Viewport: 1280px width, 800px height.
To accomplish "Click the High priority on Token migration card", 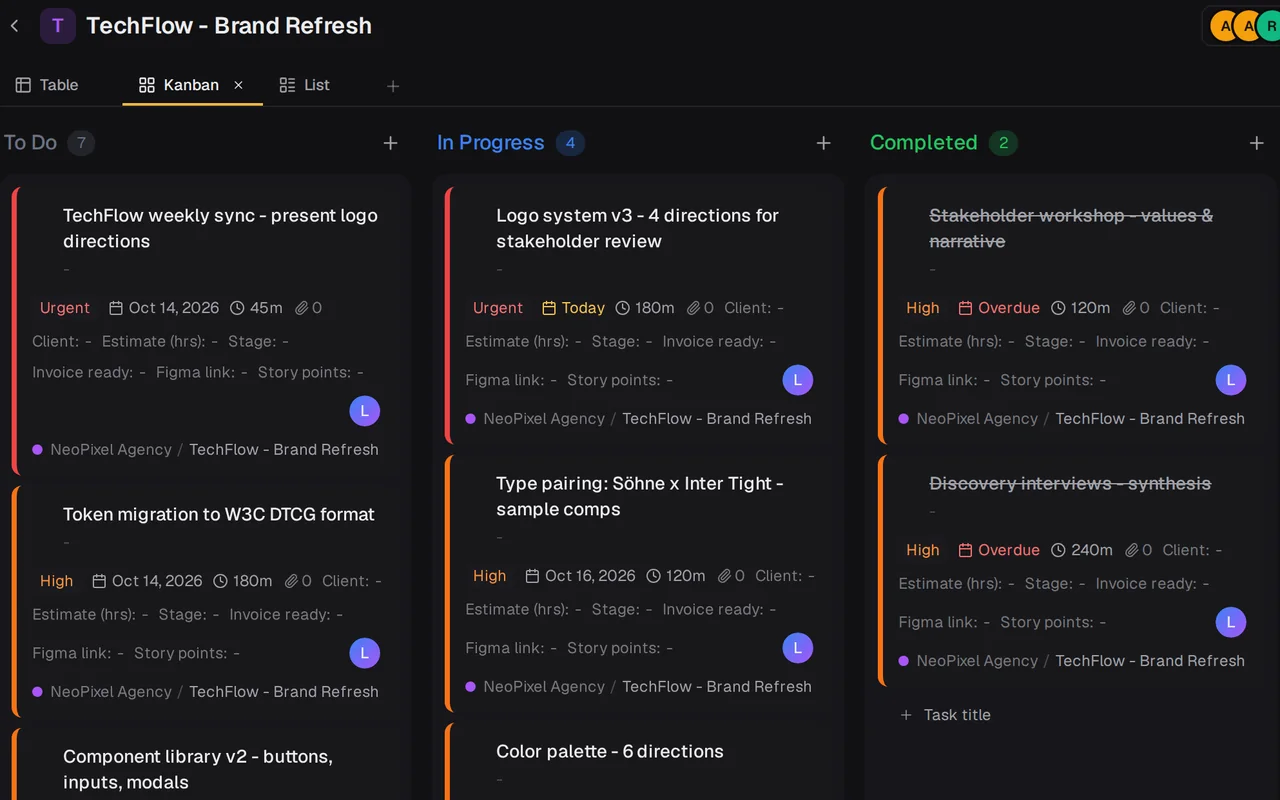I will point(56,581).
